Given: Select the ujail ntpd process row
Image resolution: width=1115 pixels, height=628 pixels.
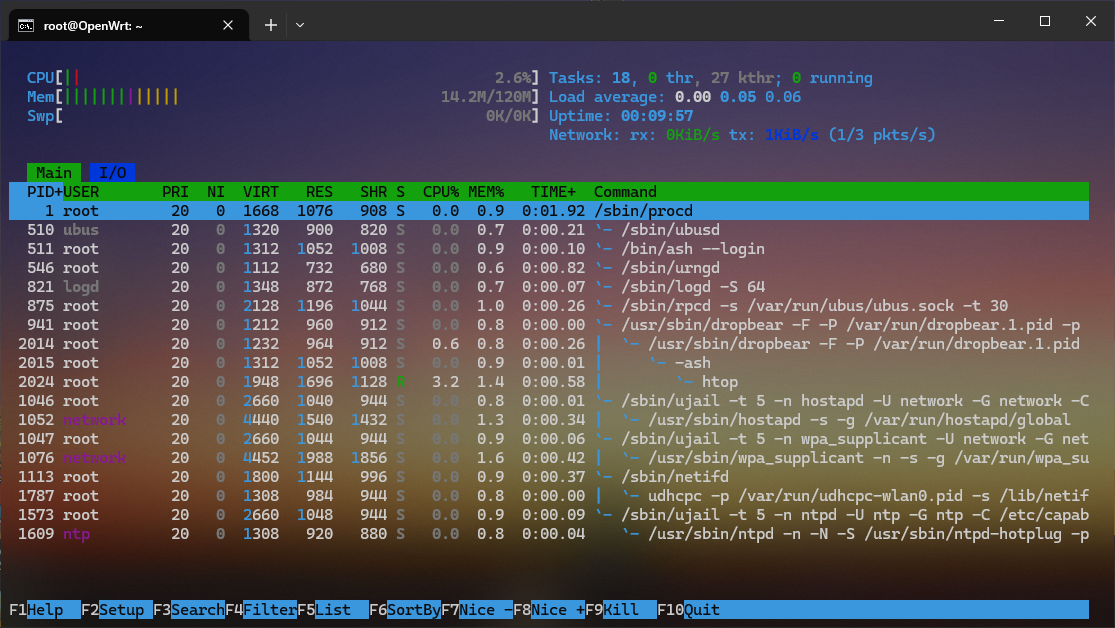Looking at the screenshot, I should [549, 516].
